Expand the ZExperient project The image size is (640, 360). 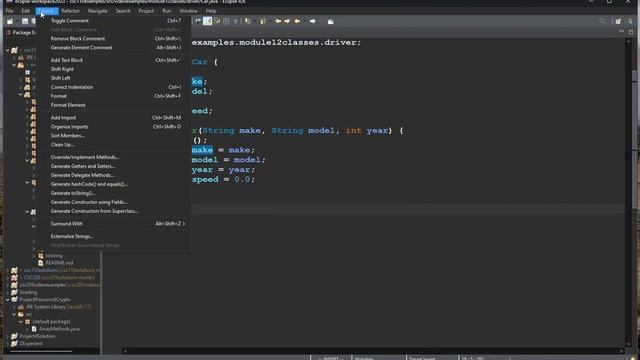pyautogui.click(x=7, y=344)
